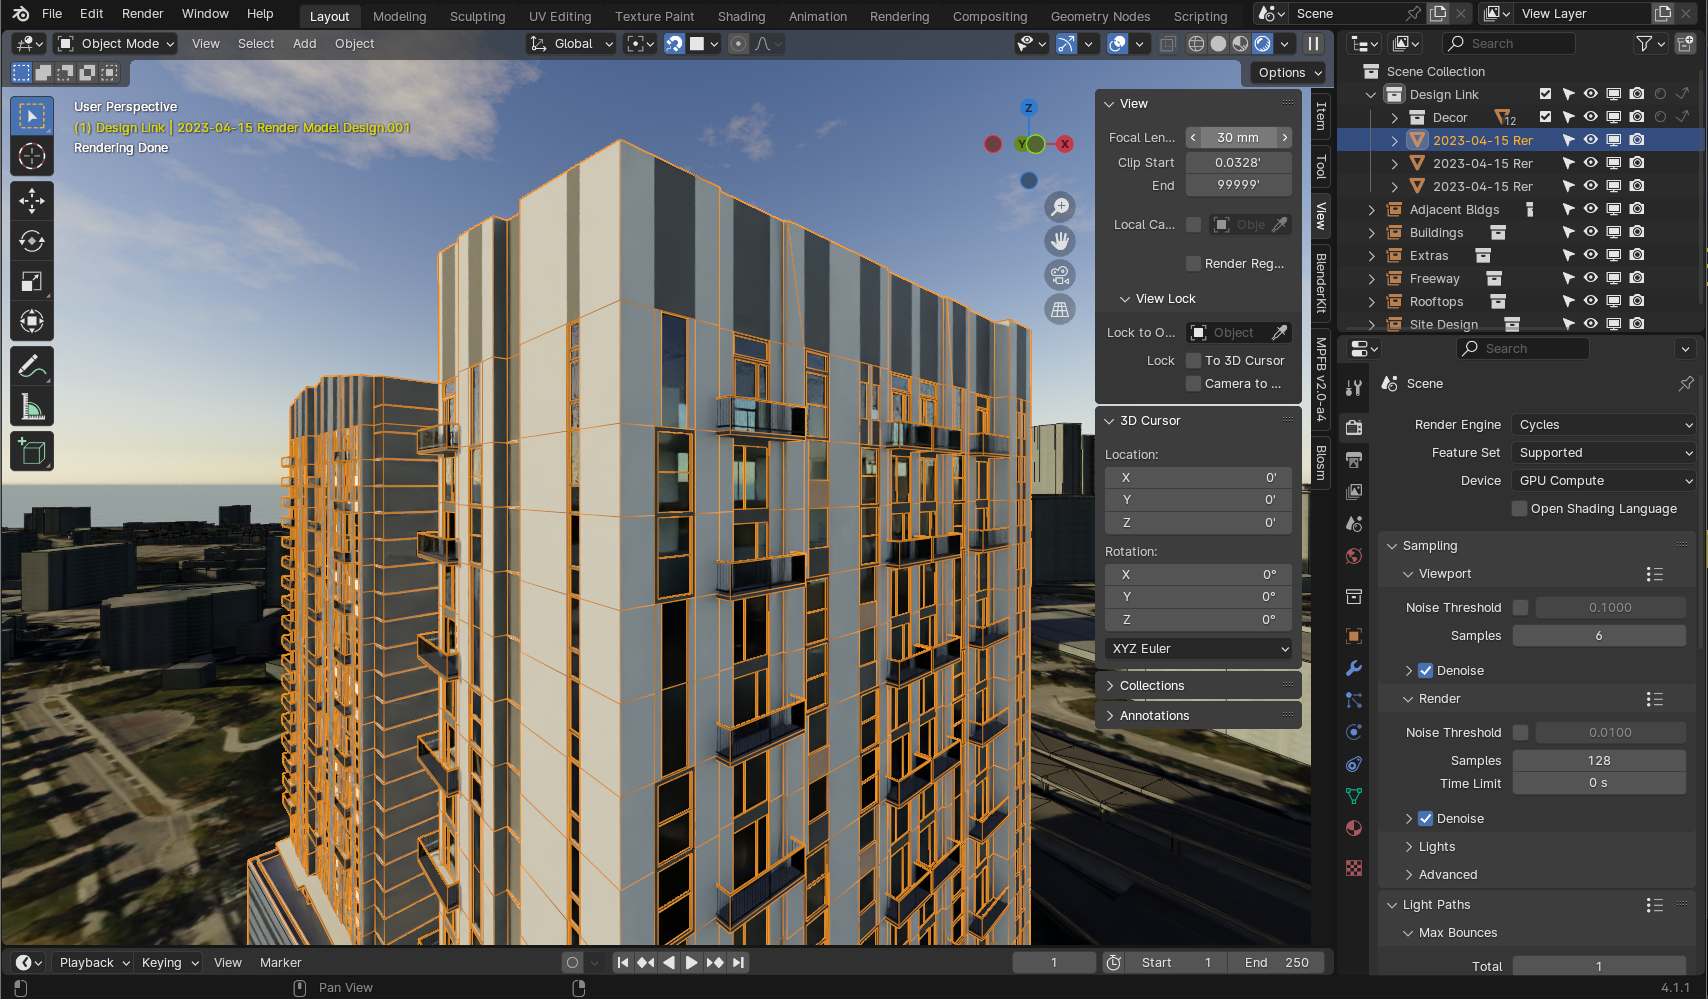This screenshot has width=1708, height=999.
Task: Click the Options button in viewport
Action: (1288, 73)
